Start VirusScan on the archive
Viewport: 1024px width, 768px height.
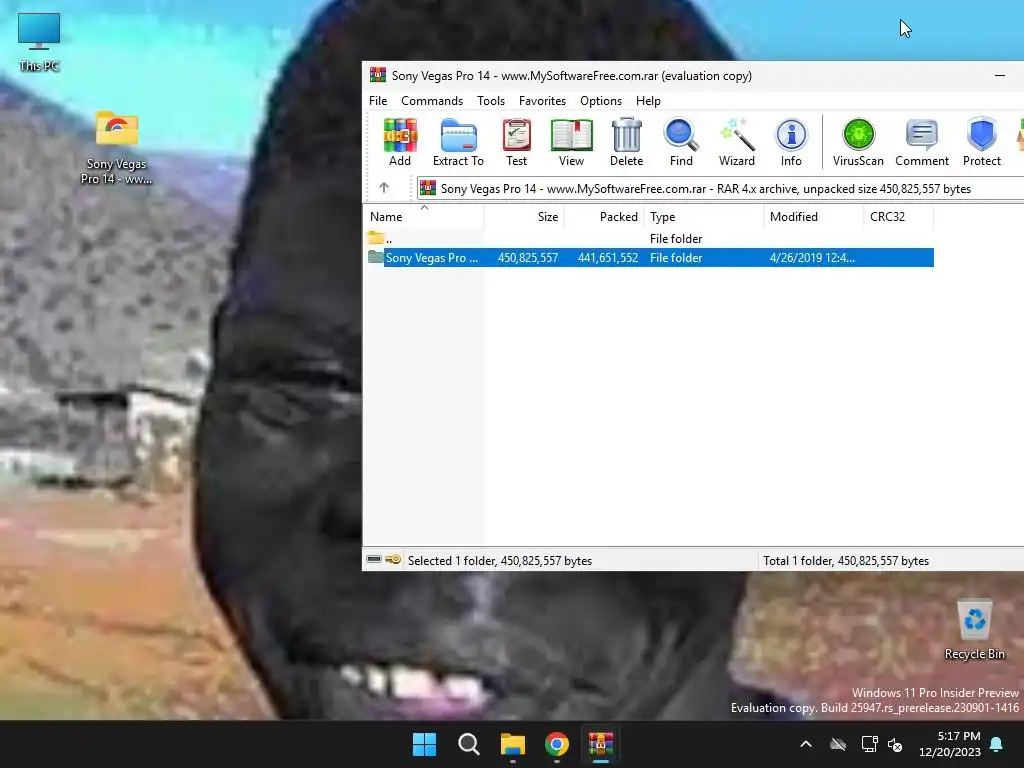point(857,142)
